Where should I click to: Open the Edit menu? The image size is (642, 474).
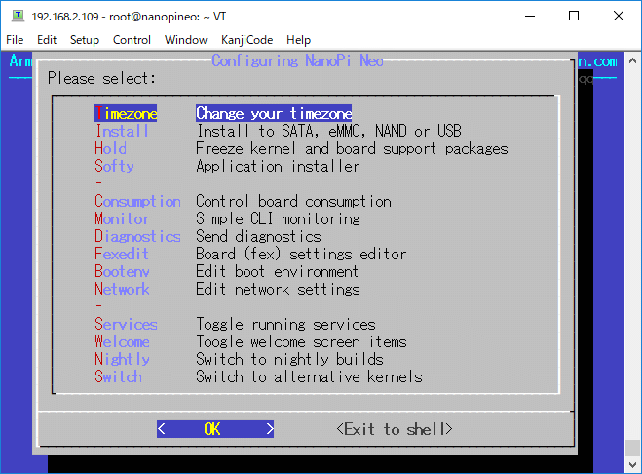pos(47,40)
